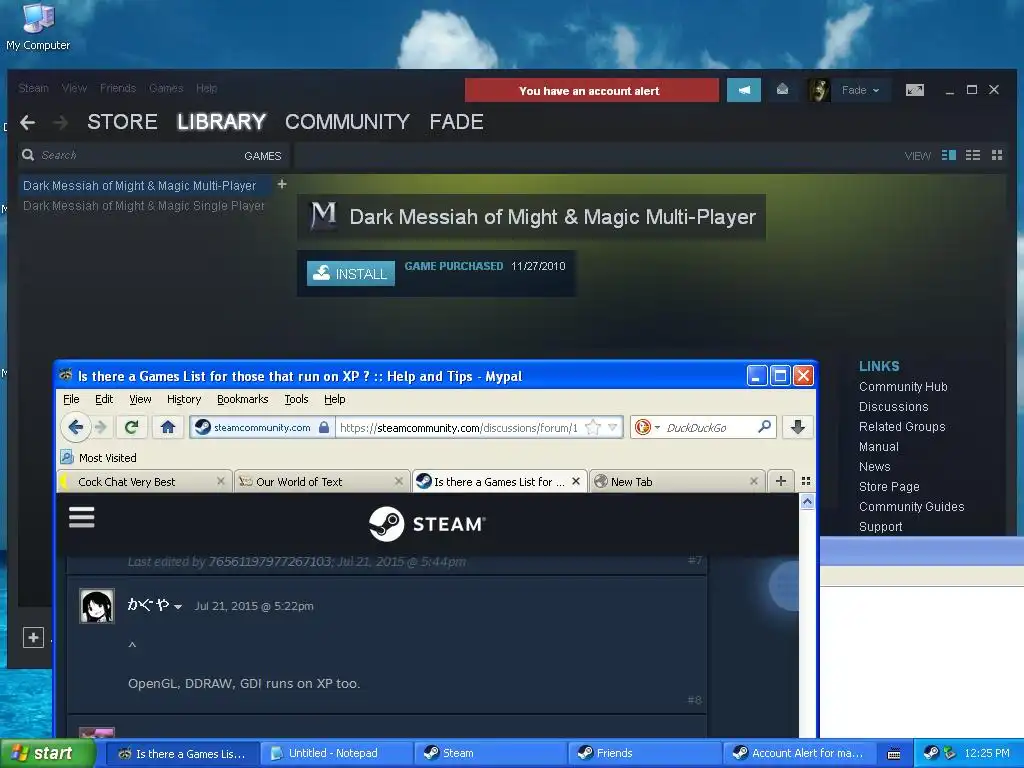Switch to the New Tab tab
This screenshot has width=1024, height=768.
pos(677,481)
